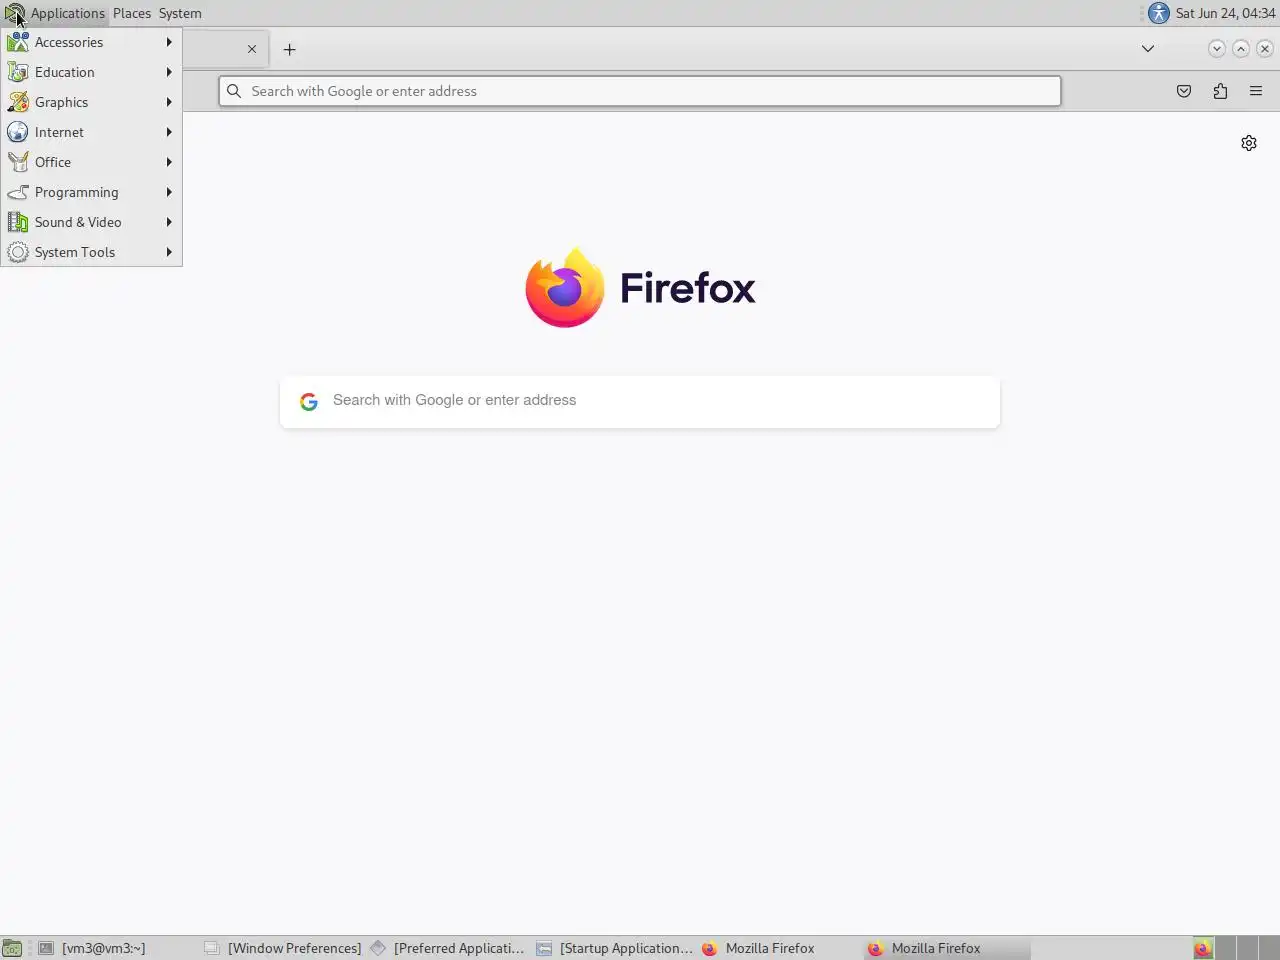Click the Applications menu foot icon
The image size is (1280, 960).
(x=14, y=13)
